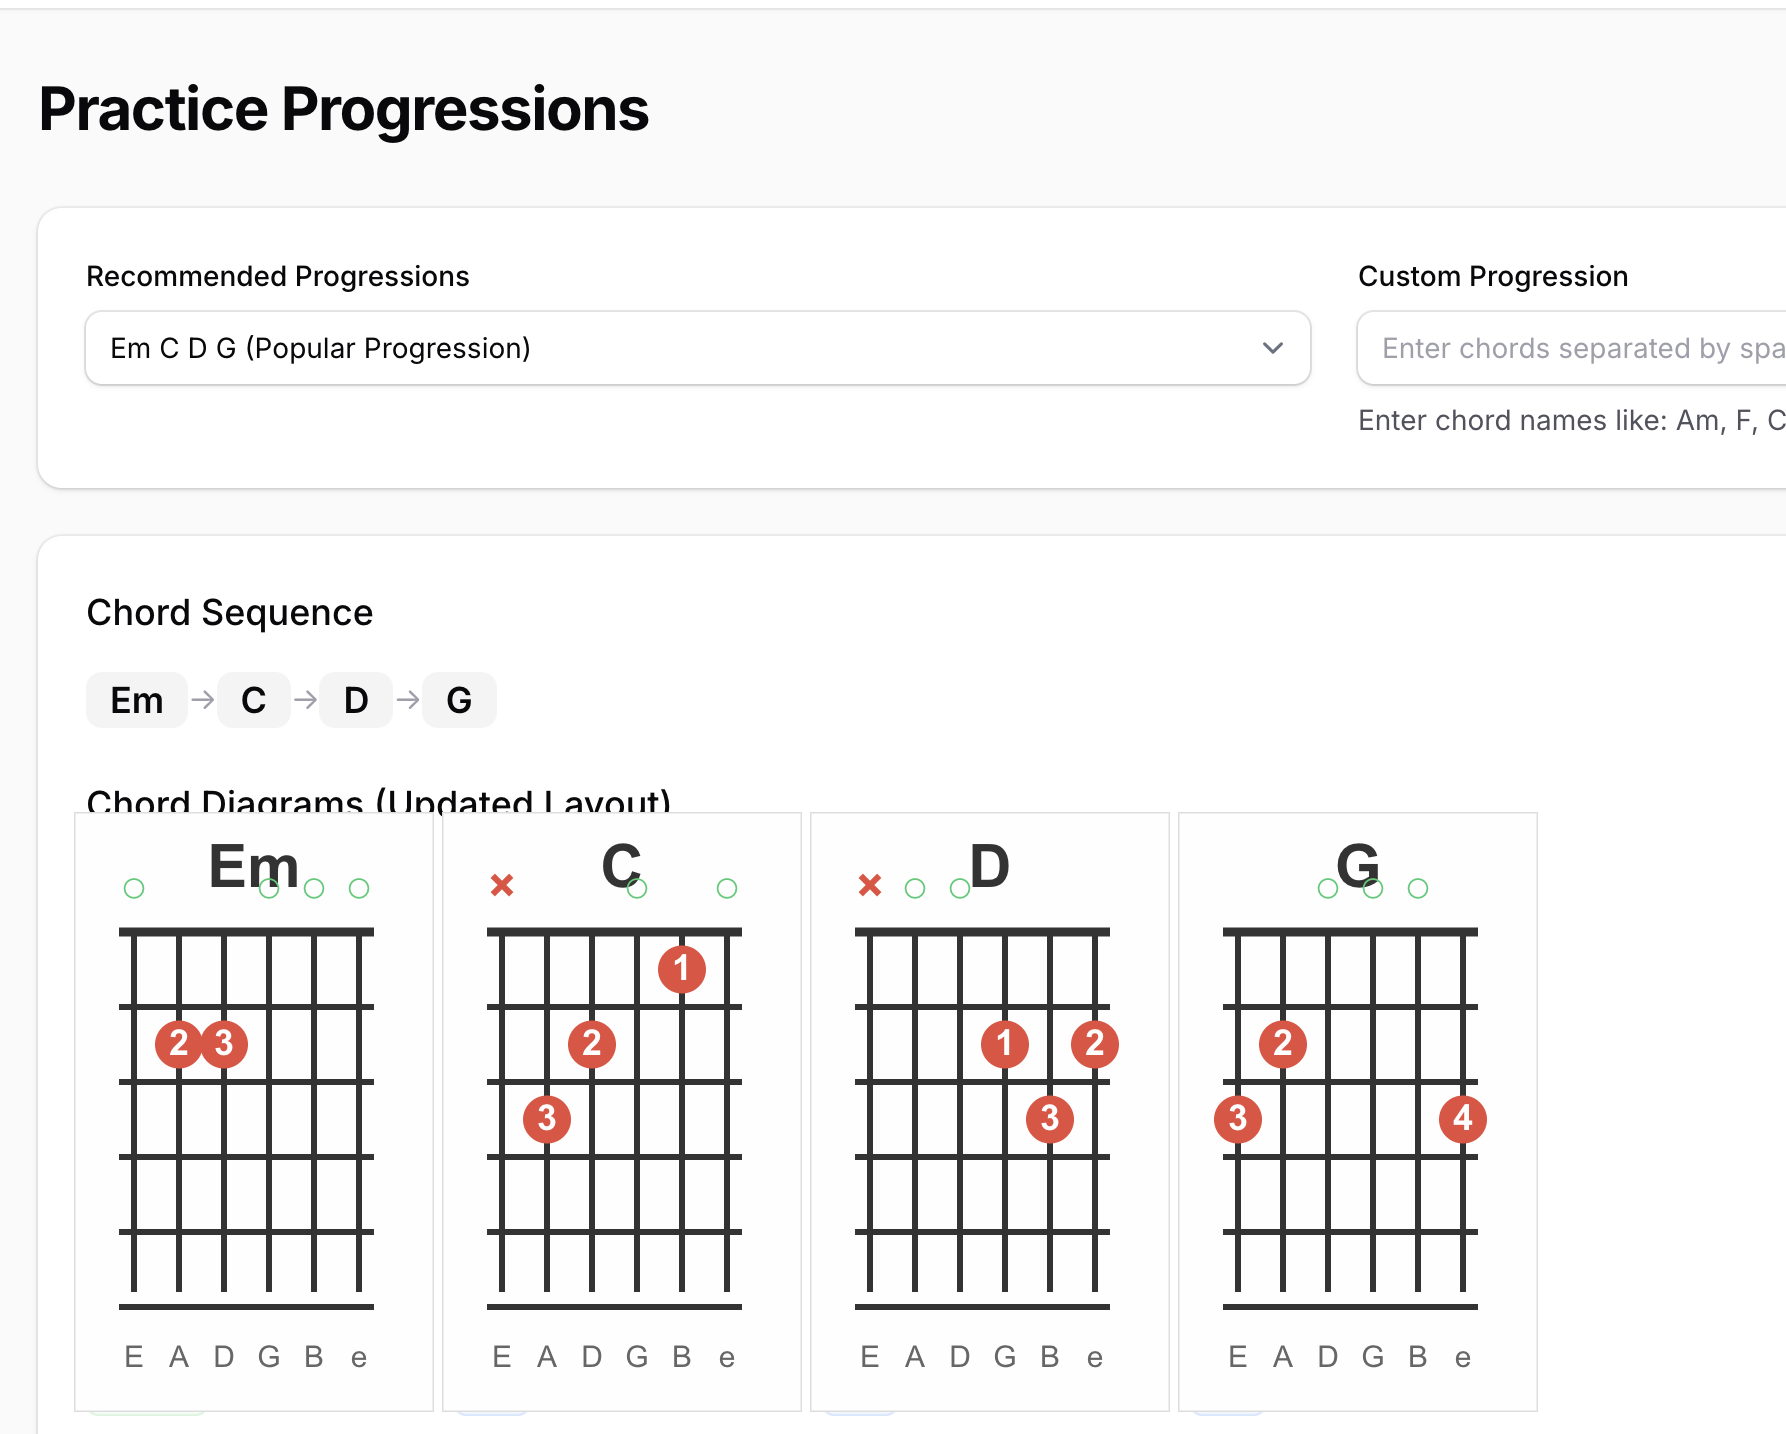Image resolution: width=1786 pixels, height=1434 pixels.
Task: Click finger dot 3 on the D chord diagram
Action: coord(1049,1119)
